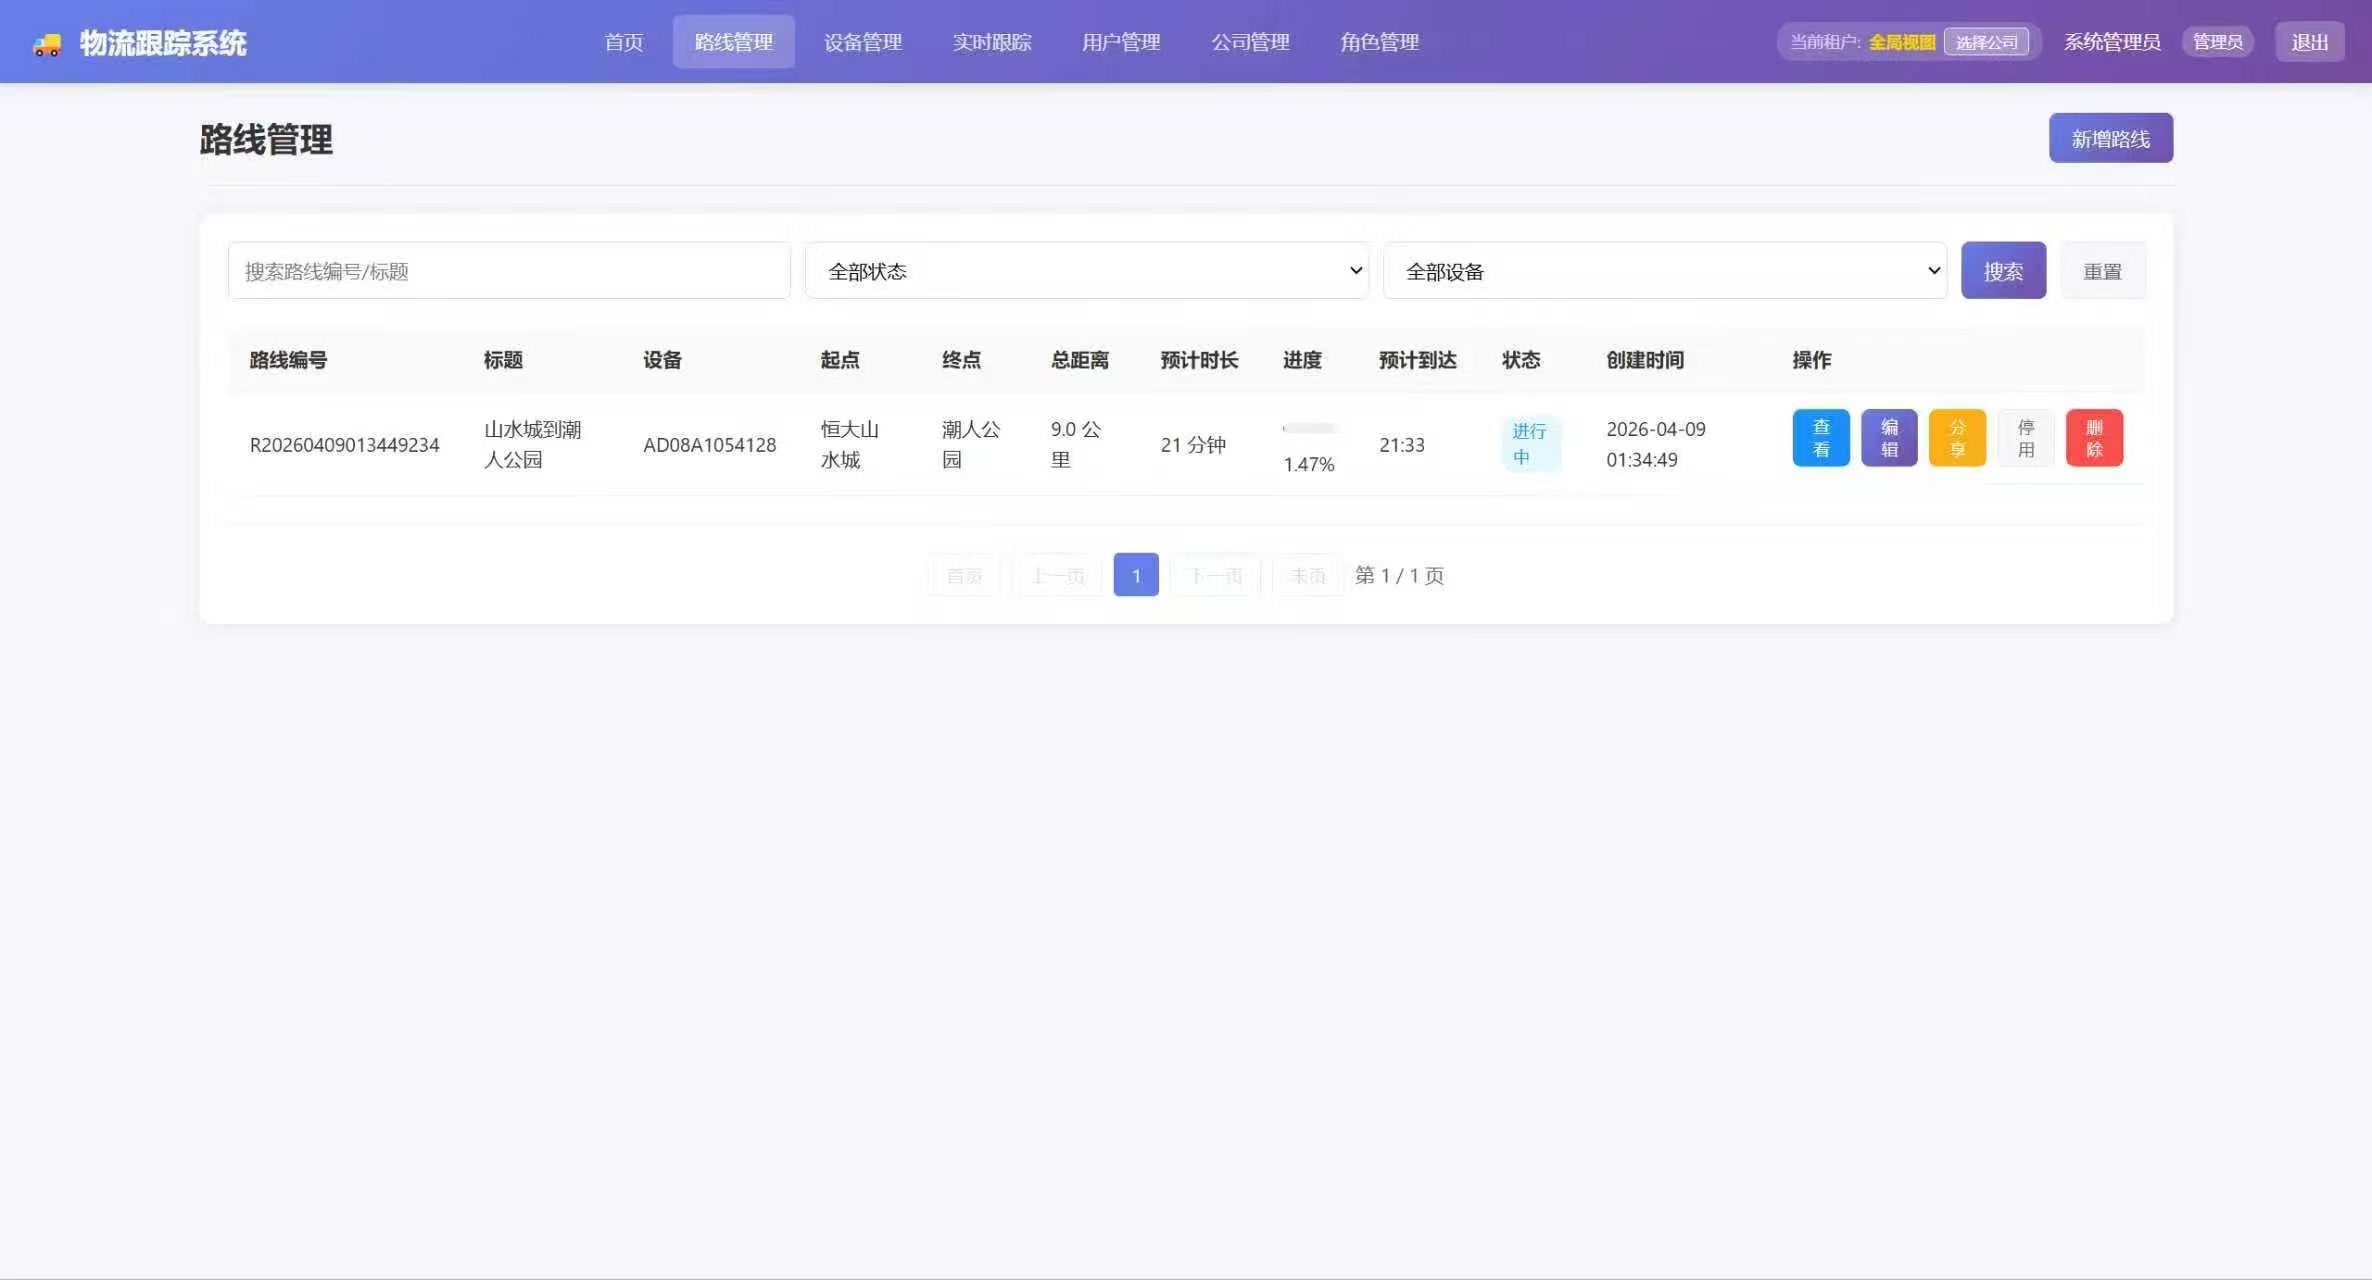Click the 新增路线 add route button
The image size is (2372, 1280).
[2110, 138]
